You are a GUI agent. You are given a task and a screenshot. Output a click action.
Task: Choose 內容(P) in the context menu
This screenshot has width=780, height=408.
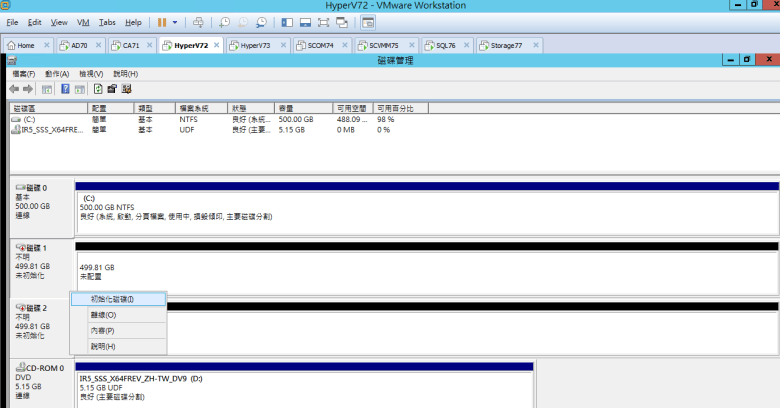tap(103, 330)
